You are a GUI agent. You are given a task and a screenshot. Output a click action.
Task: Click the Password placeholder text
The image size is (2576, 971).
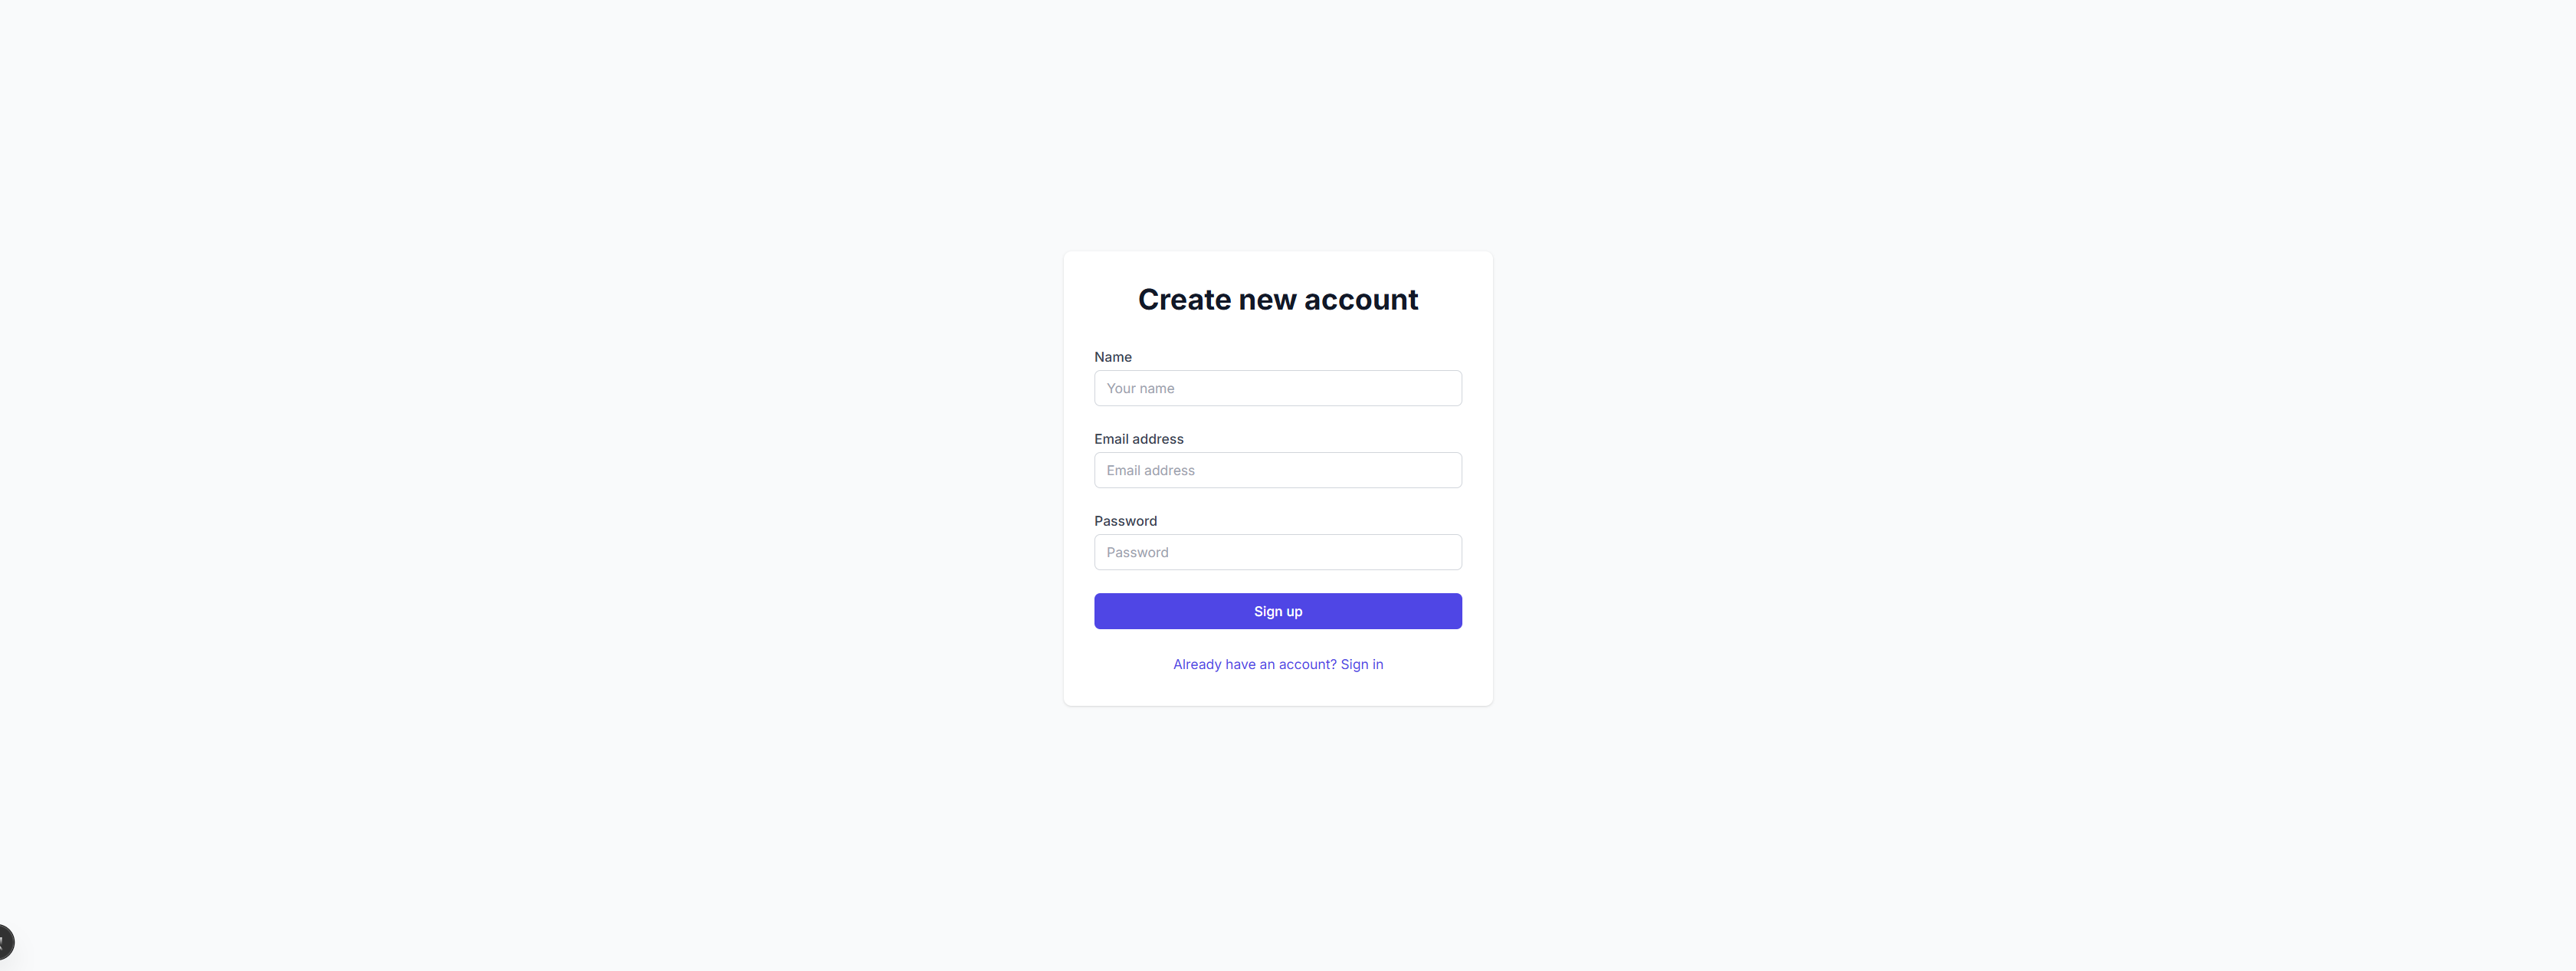pyautogui.click(x=1136, y=552)
